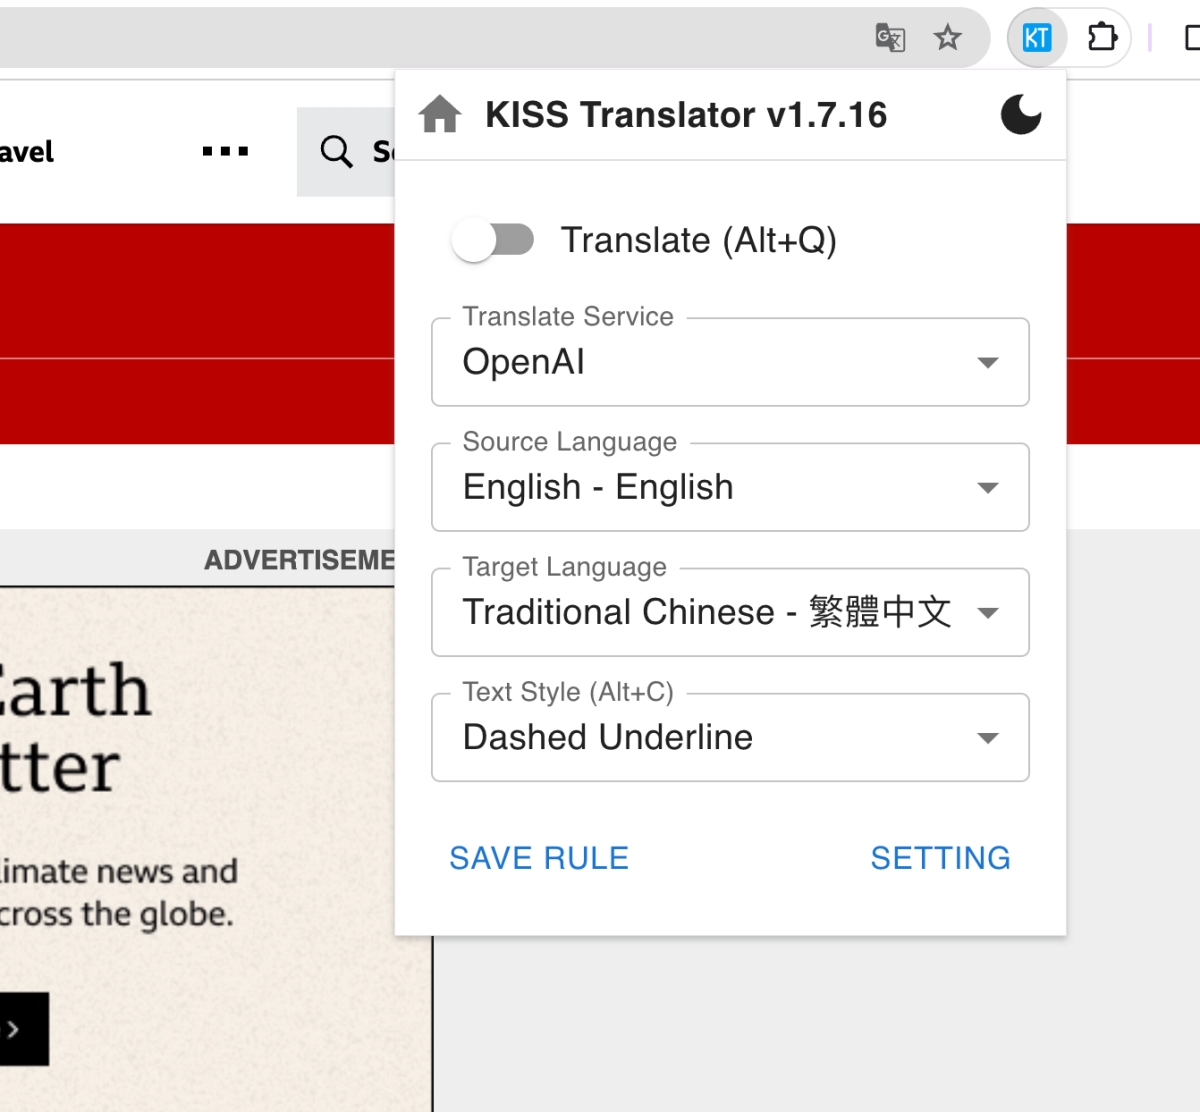Open SETTING in the translator popup
The image size is (1200, 1112).
tap(940, 858)
